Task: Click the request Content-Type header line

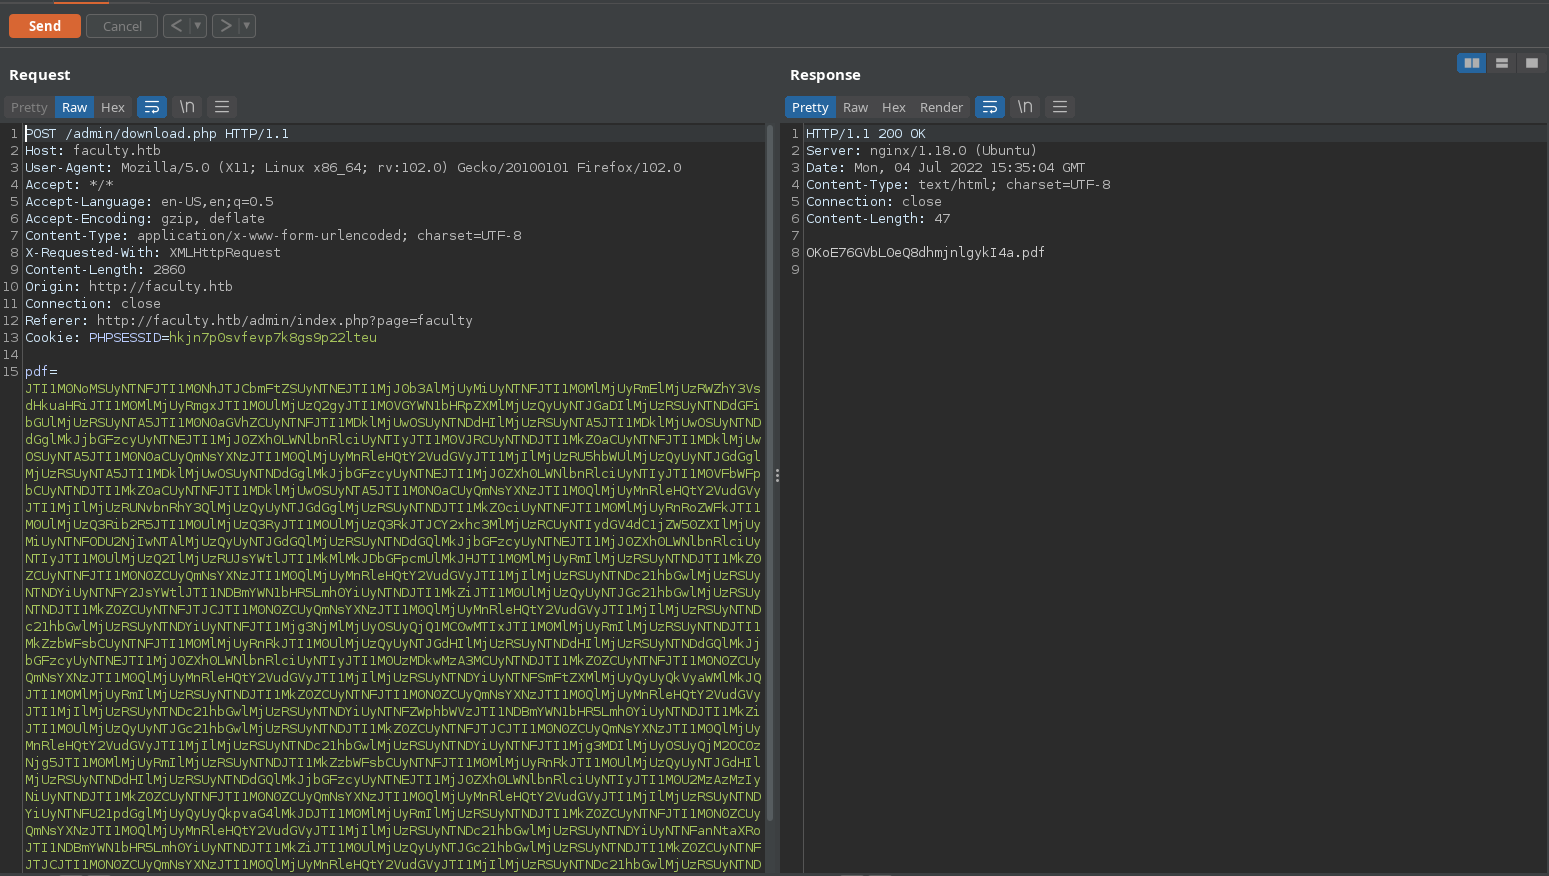Action: point(273,235)
